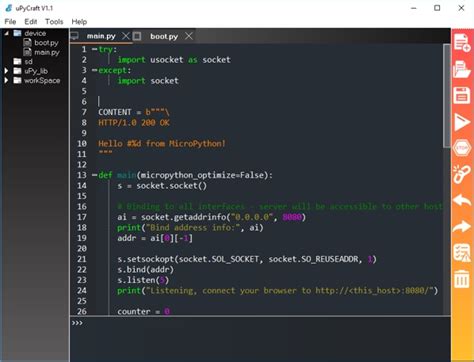Click the editor vertical scrollbar thumb
The image size is (474, 362).
tap(447, 95)
